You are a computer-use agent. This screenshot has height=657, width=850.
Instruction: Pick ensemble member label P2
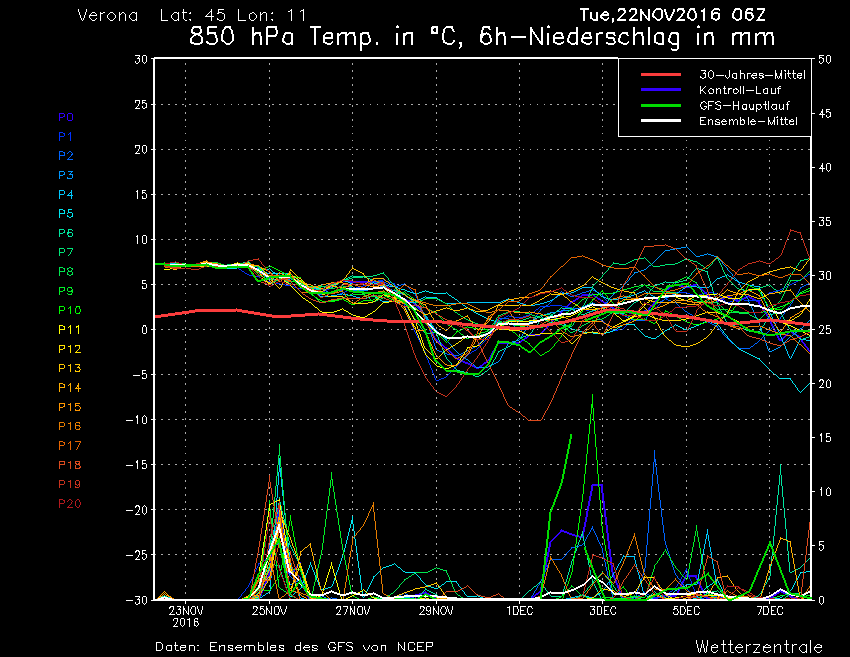click(66, 156)
